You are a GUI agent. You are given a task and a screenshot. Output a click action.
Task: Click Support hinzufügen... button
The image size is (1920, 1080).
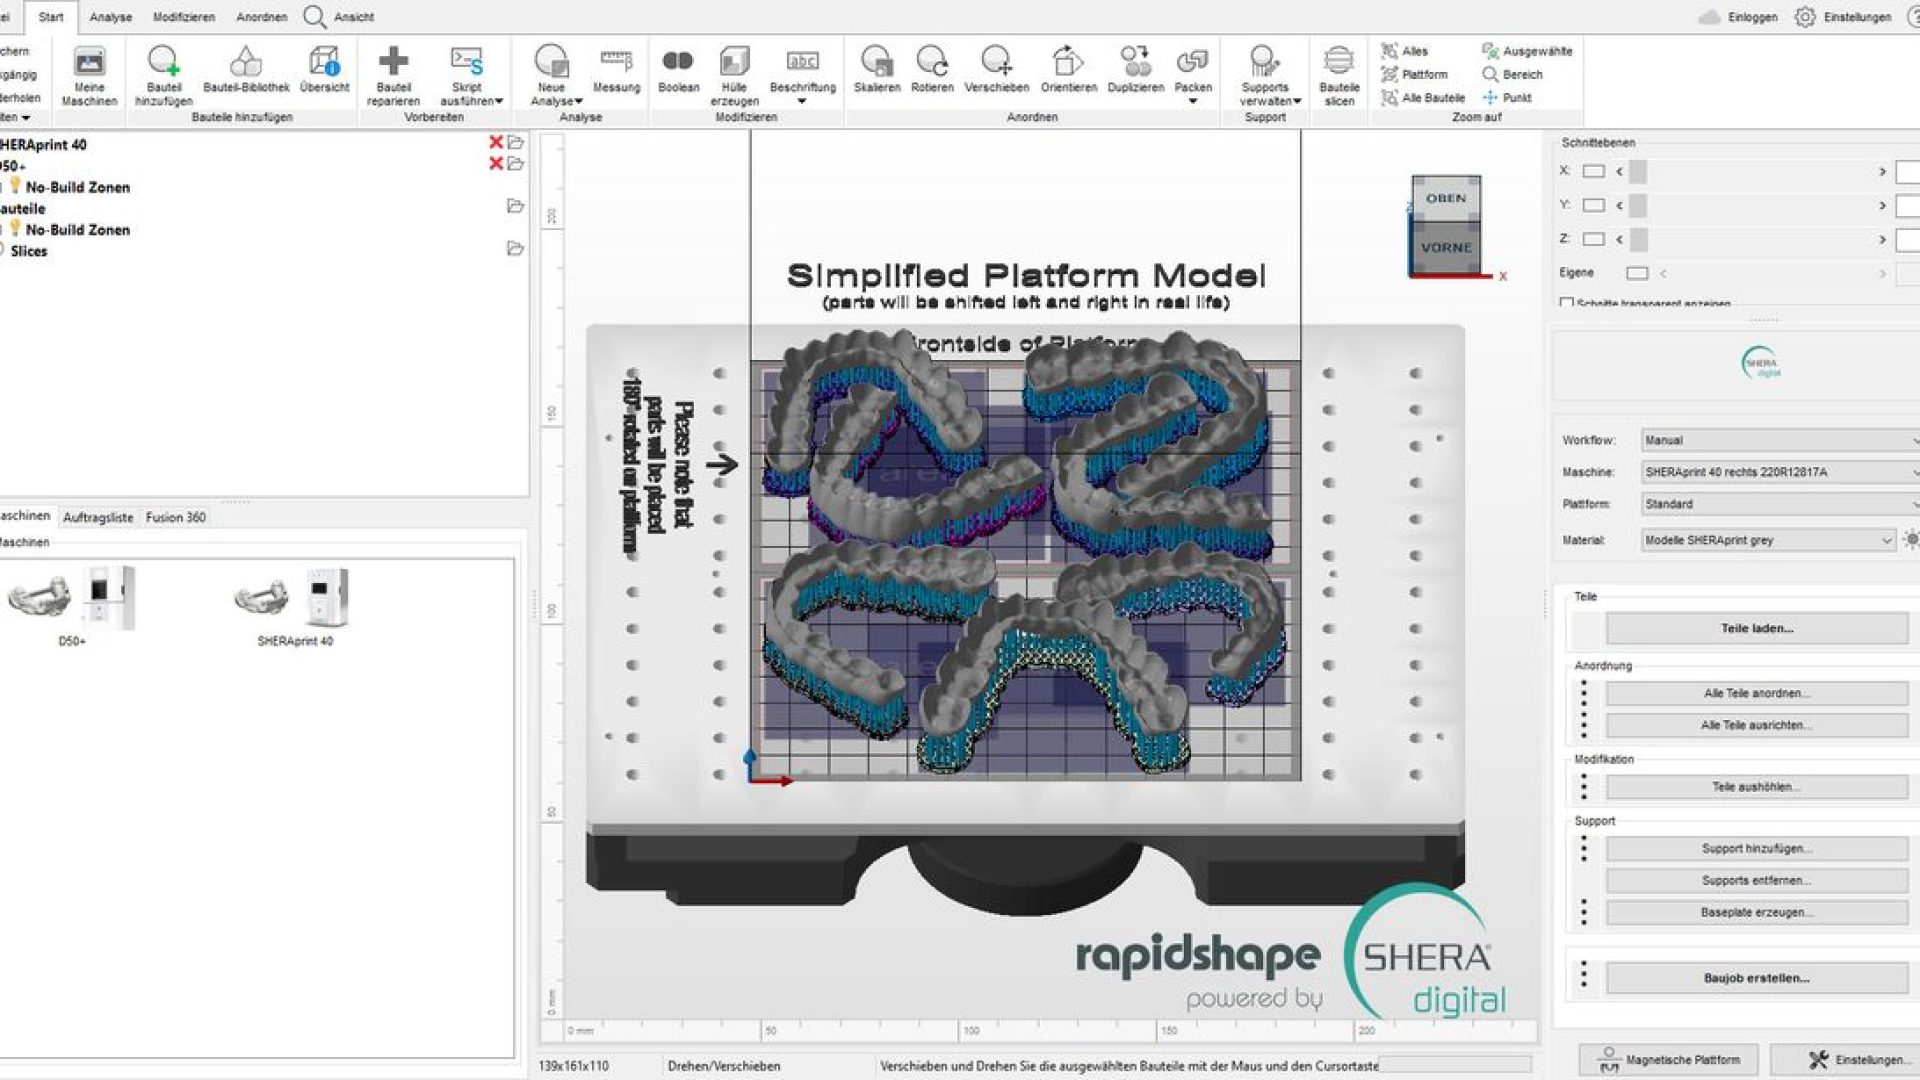1757,849
